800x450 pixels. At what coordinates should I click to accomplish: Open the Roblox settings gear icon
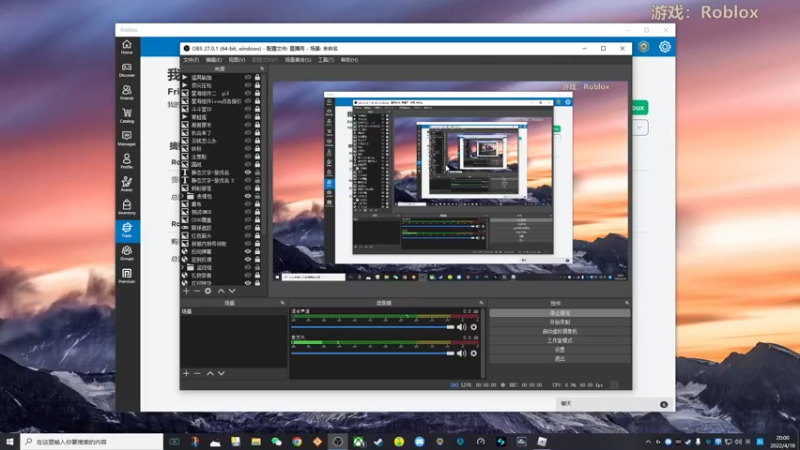tap(664, 47)
